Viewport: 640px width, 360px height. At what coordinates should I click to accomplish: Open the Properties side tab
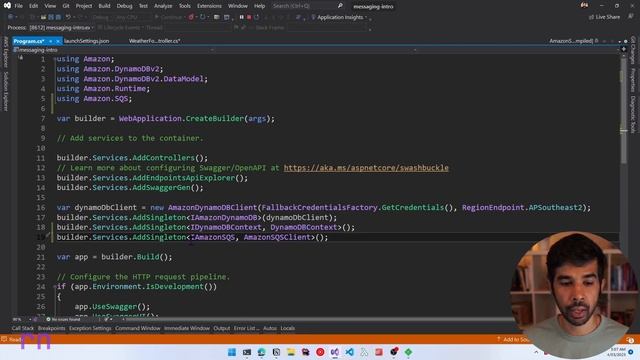point(633,80)
